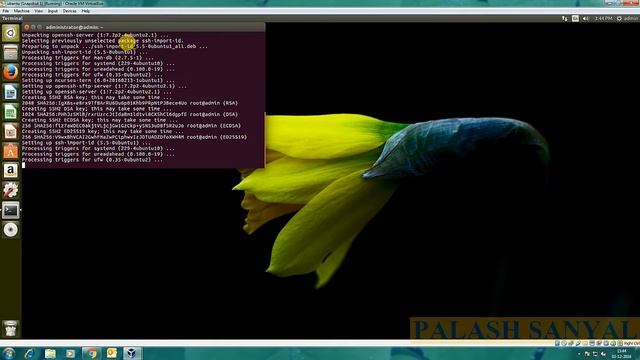Select the VirtualBox taskbar button
640x360 pixels.
pyautogui.click(x=132, y=353)
